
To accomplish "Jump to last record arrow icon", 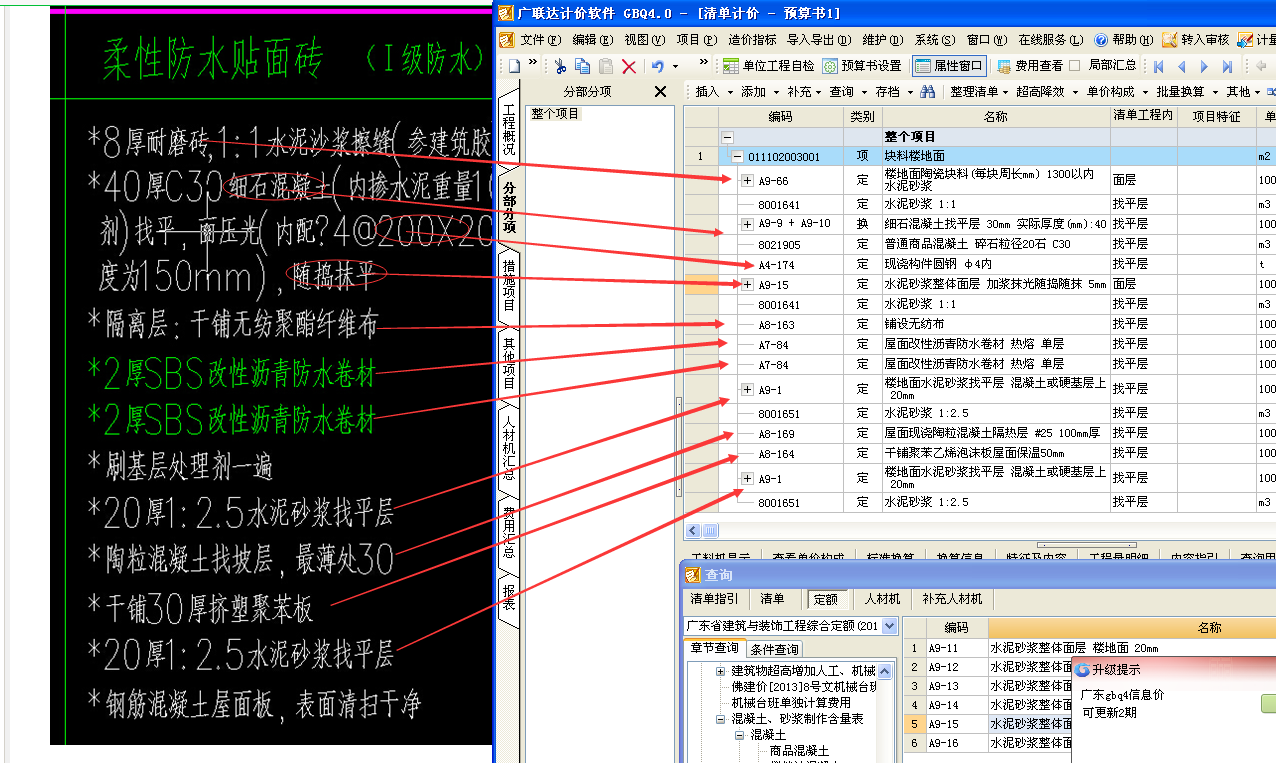I will click(1227, 66).
